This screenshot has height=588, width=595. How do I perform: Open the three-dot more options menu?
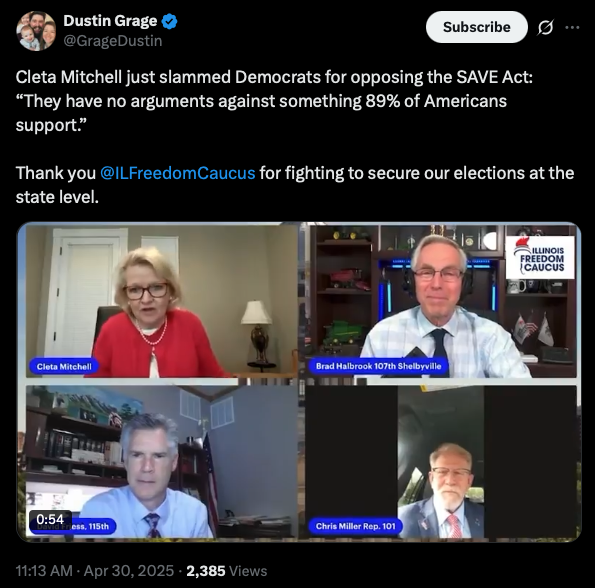point(572,27)
